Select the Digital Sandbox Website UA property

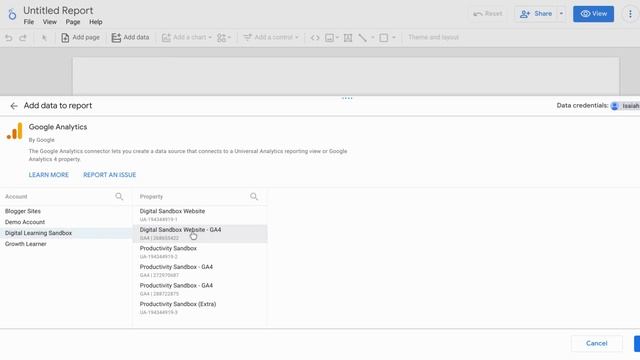point(200,215)
